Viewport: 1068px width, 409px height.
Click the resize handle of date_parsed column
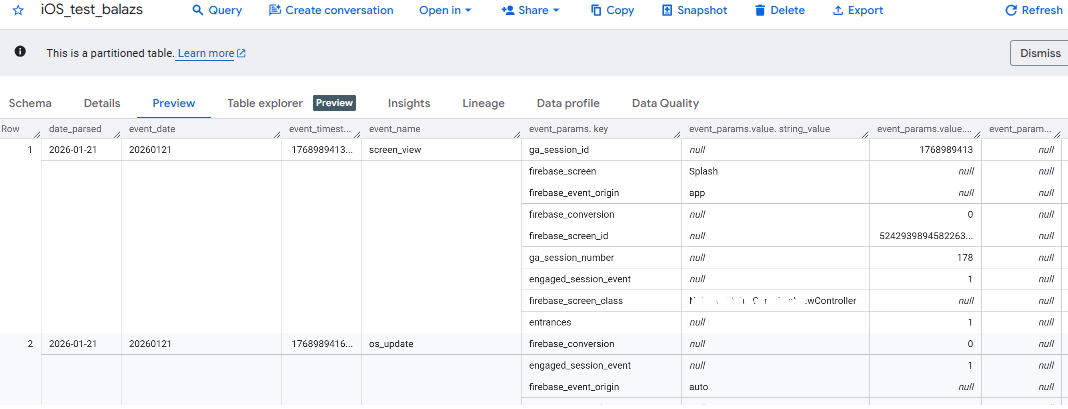pyautogui.click(x=117, y=134)
